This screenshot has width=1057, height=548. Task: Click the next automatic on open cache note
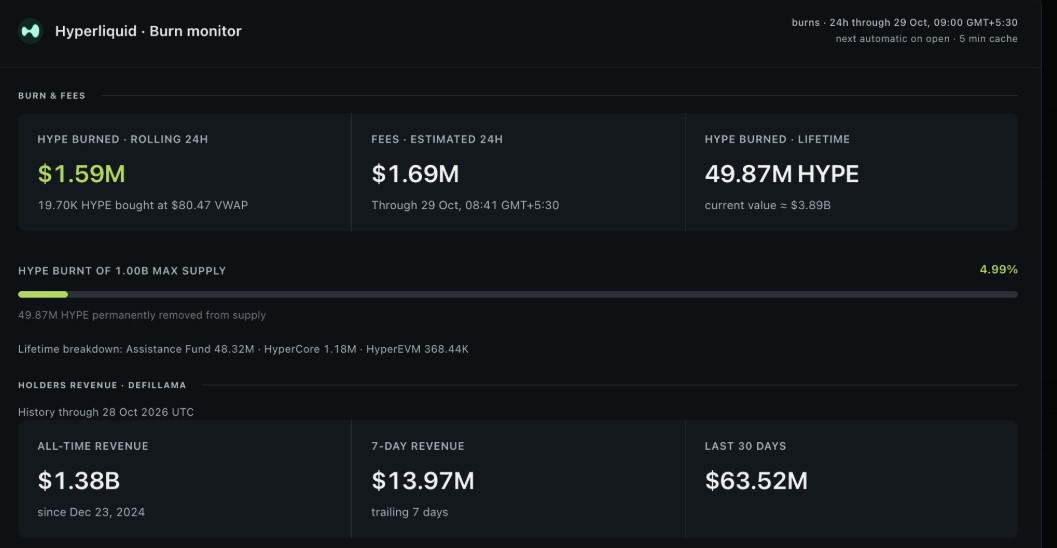(926, 38)
